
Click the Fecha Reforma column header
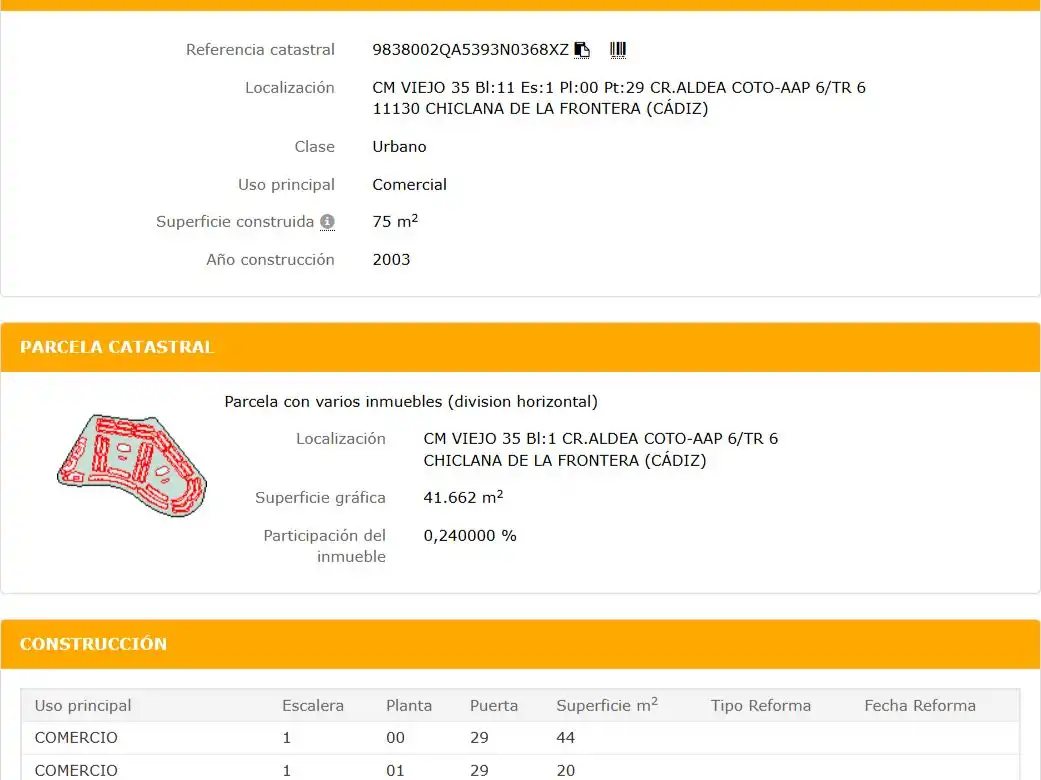pyautogui.click(x=920, y=706)
